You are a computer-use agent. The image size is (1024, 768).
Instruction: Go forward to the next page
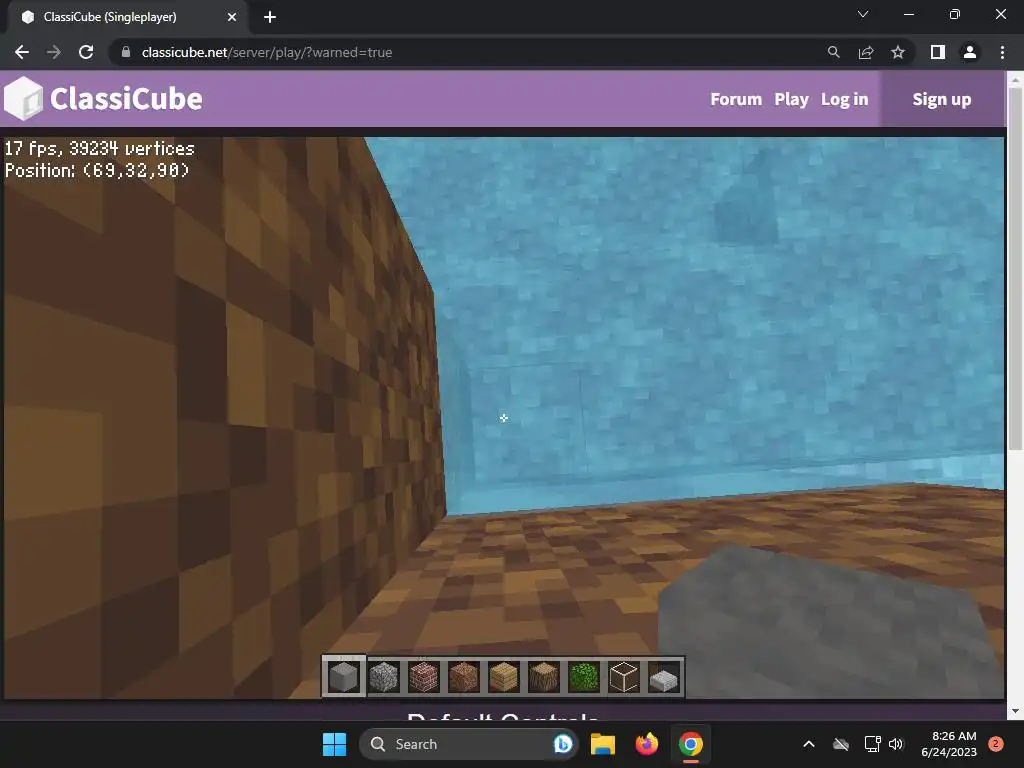click(54, 52)
